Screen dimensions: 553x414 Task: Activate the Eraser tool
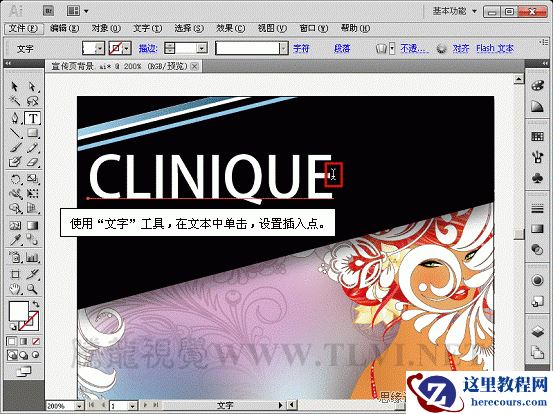[32, 162]
